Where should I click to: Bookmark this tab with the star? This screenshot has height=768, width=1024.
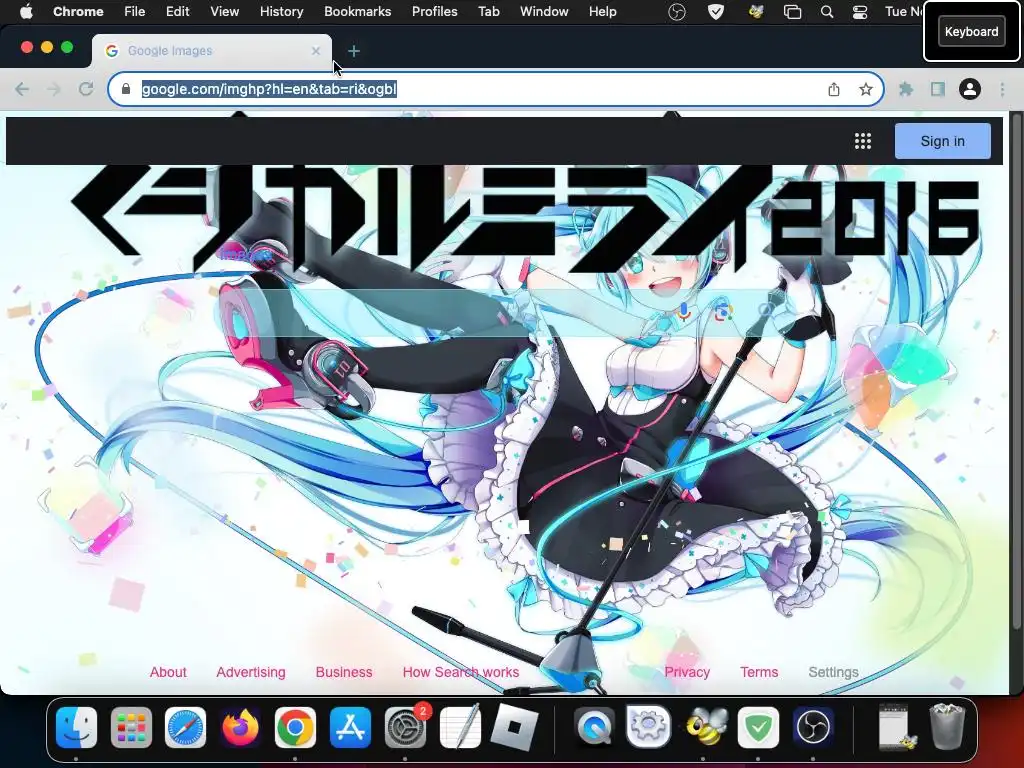point(866,89)
